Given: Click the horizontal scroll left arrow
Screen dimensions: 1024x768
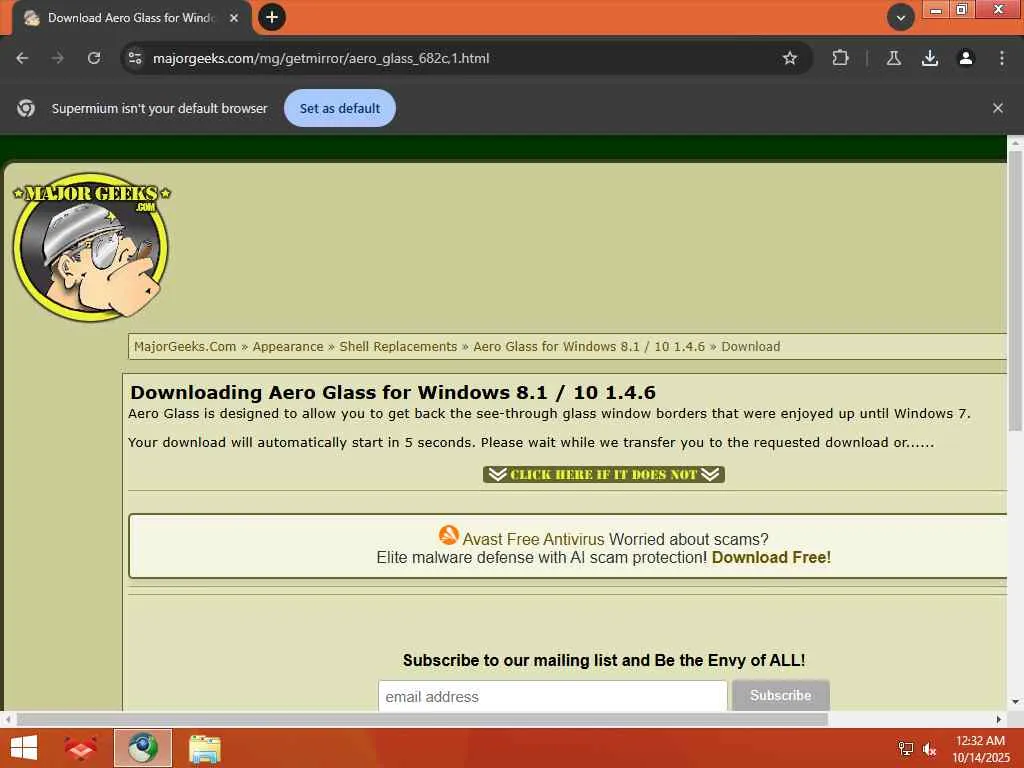Looking at the screenshot, I should (x=7, y=719).
